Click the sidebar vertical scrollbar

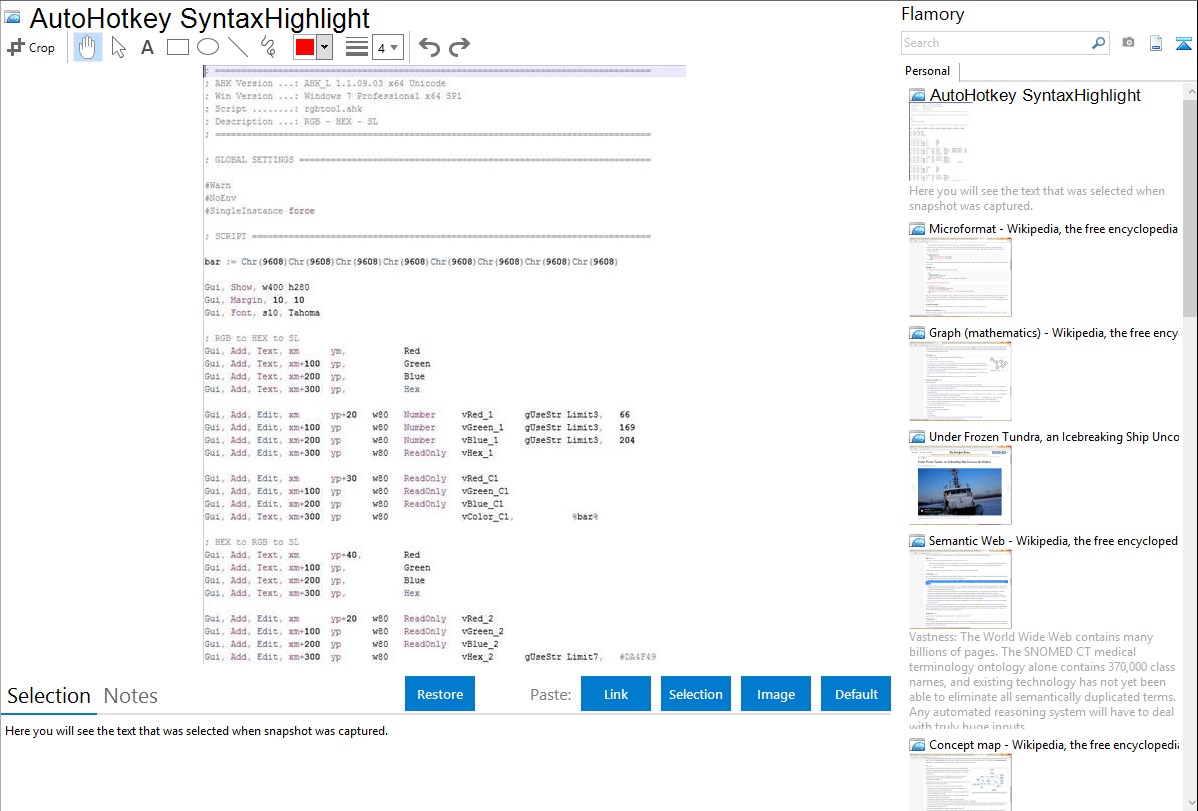coord(1190,206)
